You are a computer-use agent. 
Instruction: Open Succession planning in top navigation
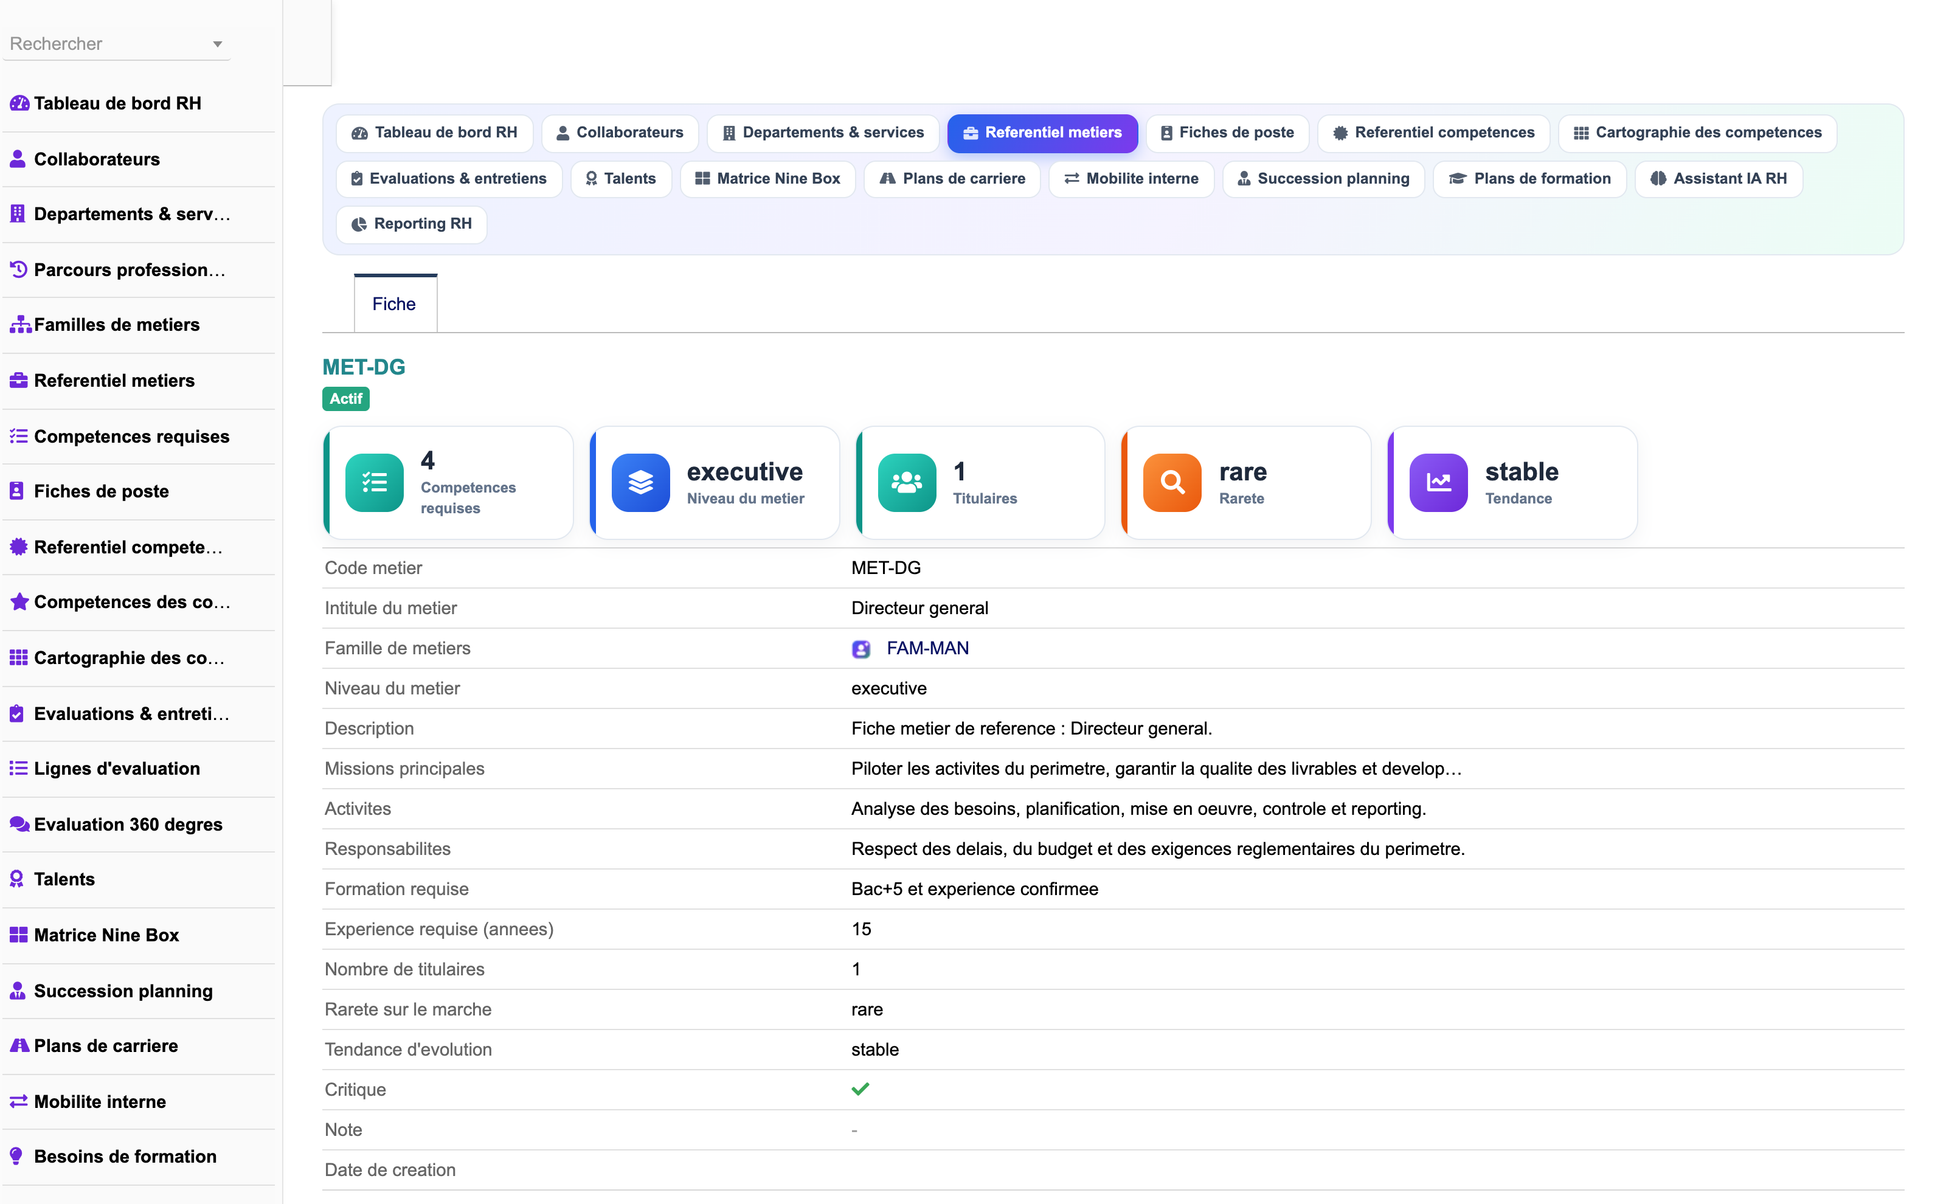(x=1323, y=179)
